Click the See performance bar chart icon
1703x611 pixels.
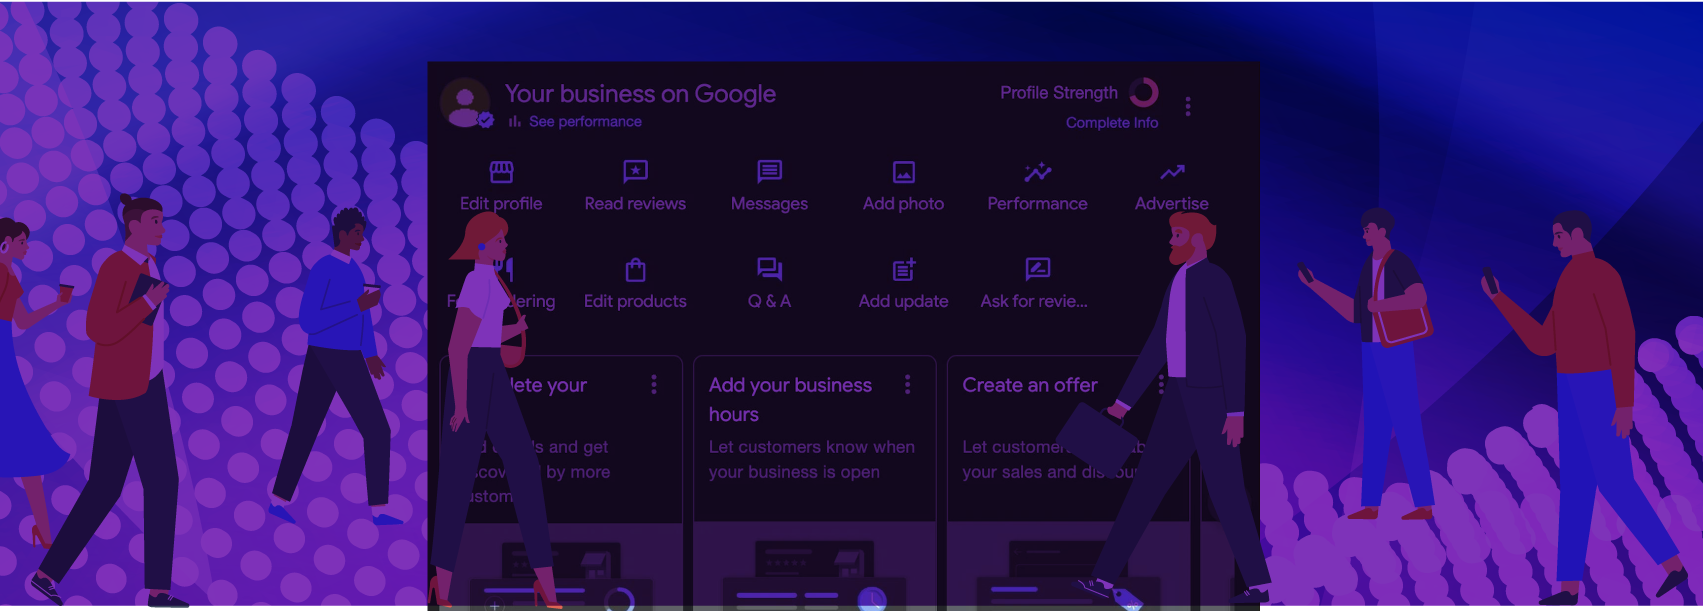(515, 122)
